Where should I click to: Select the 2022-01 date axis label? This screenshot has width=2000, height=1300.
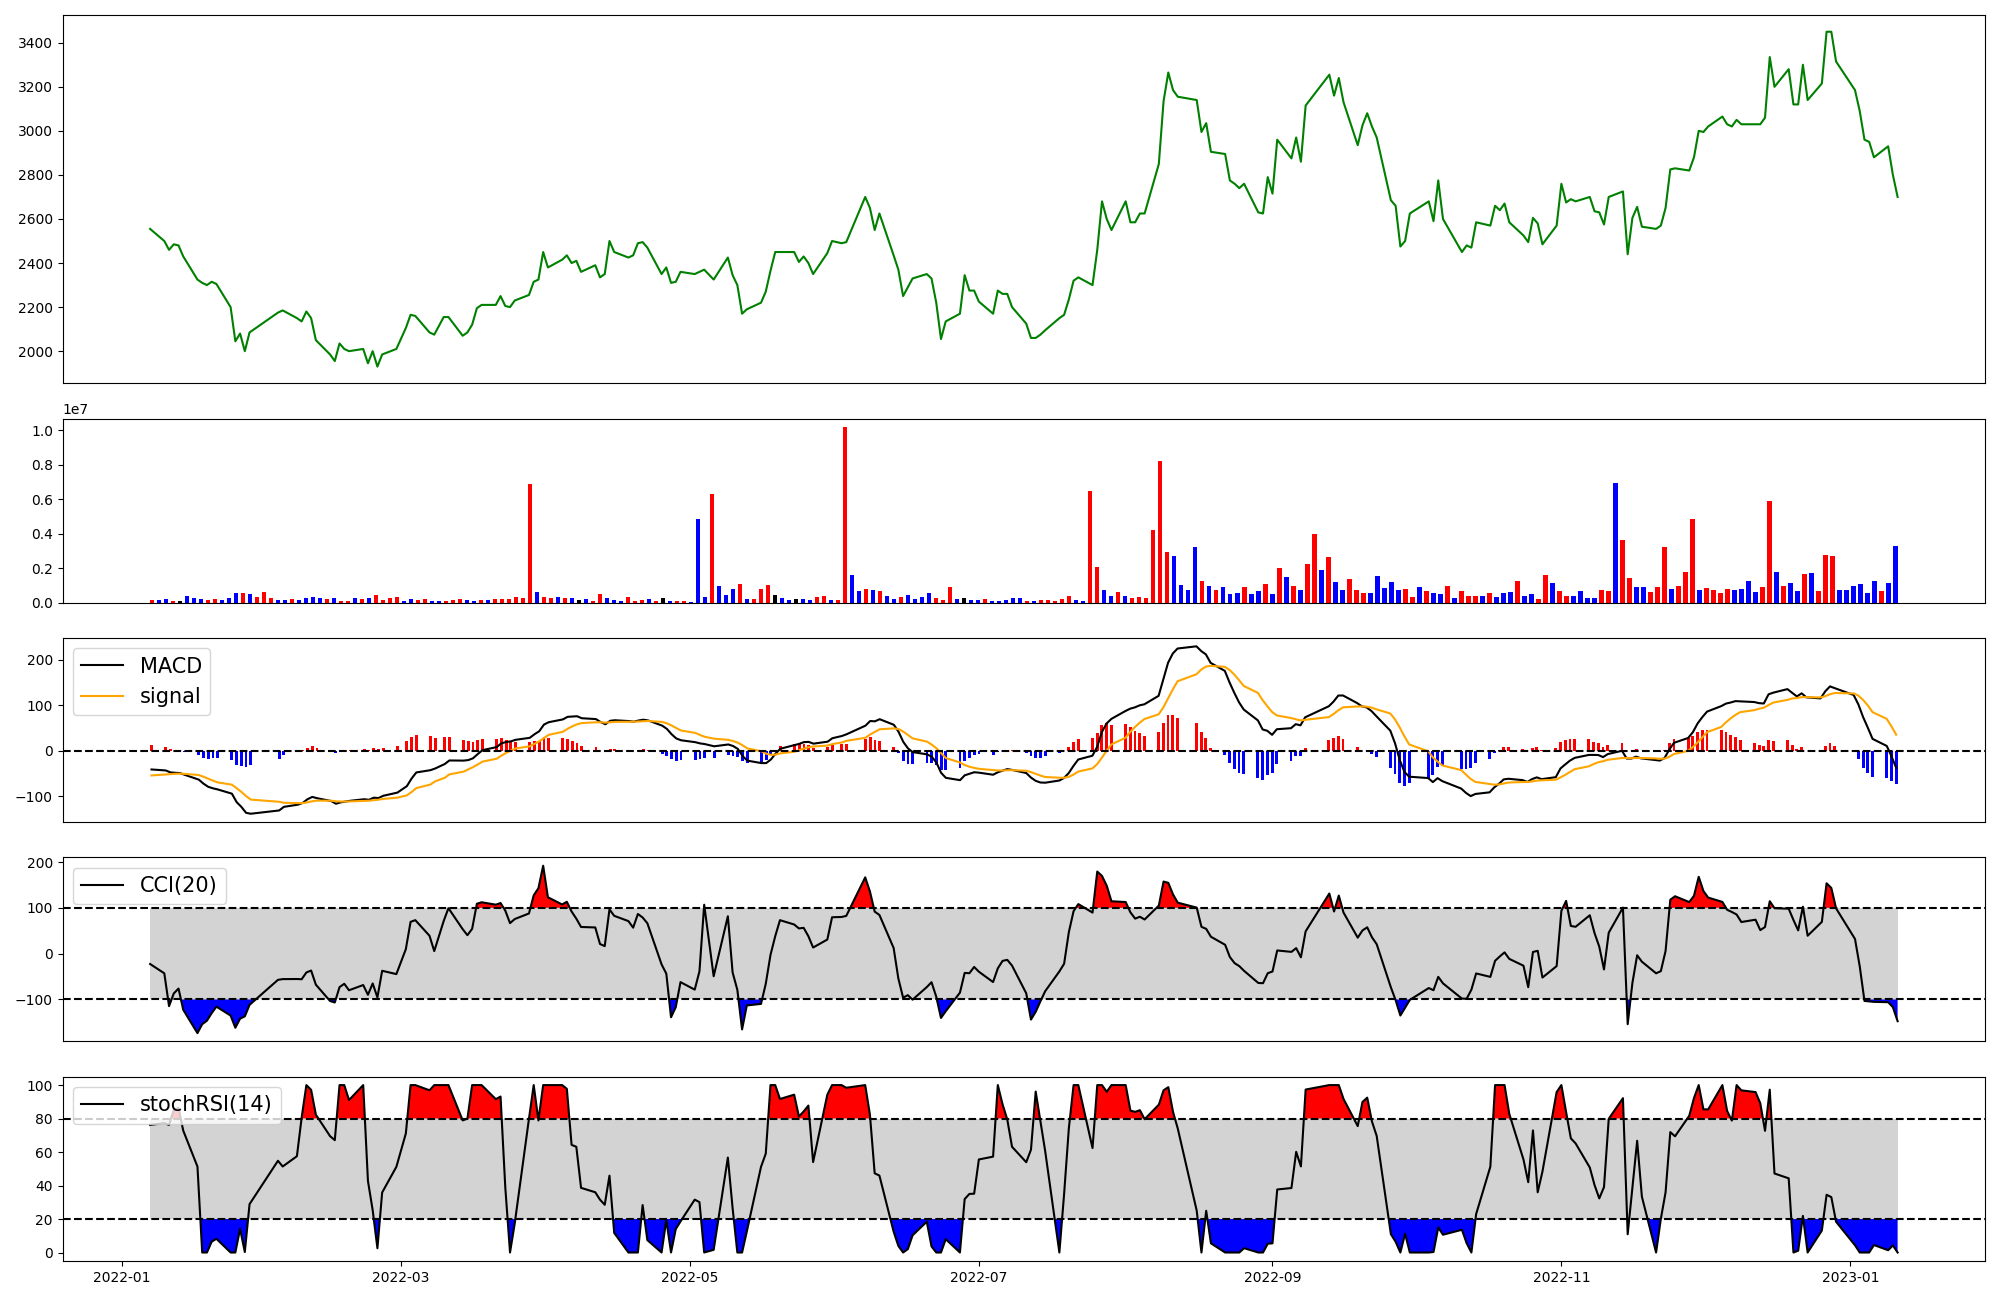tap(122, 1277)
